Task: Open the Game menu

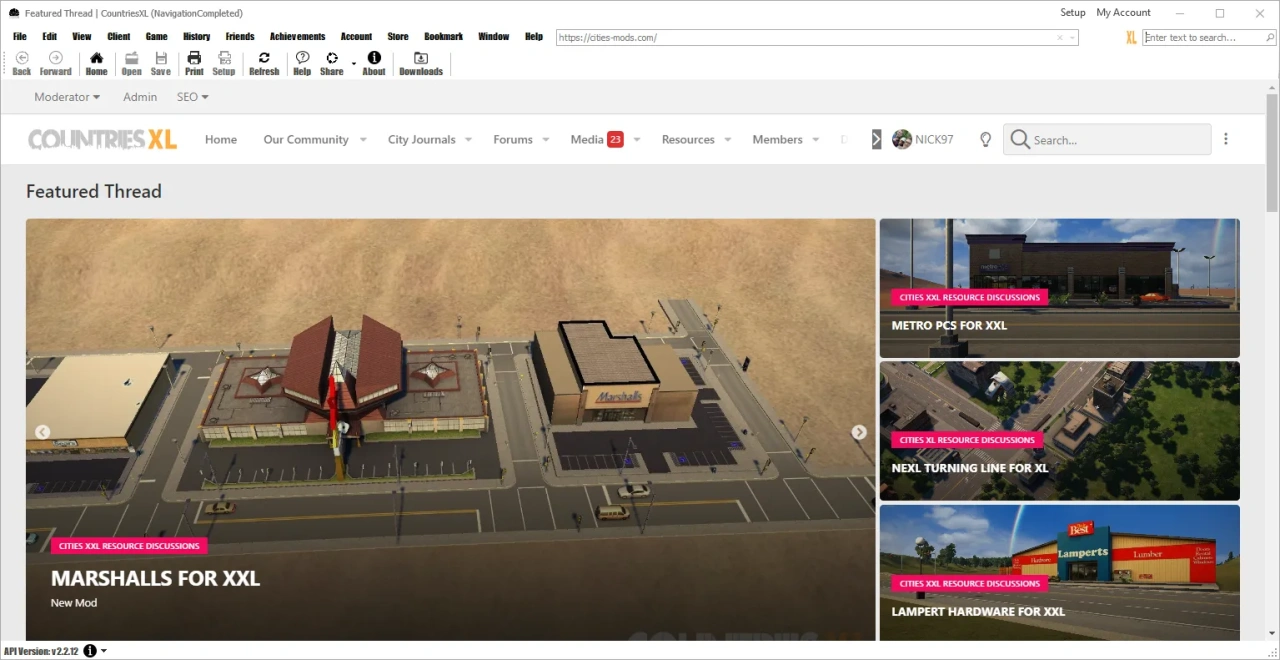Action: [x=157, y=36]
